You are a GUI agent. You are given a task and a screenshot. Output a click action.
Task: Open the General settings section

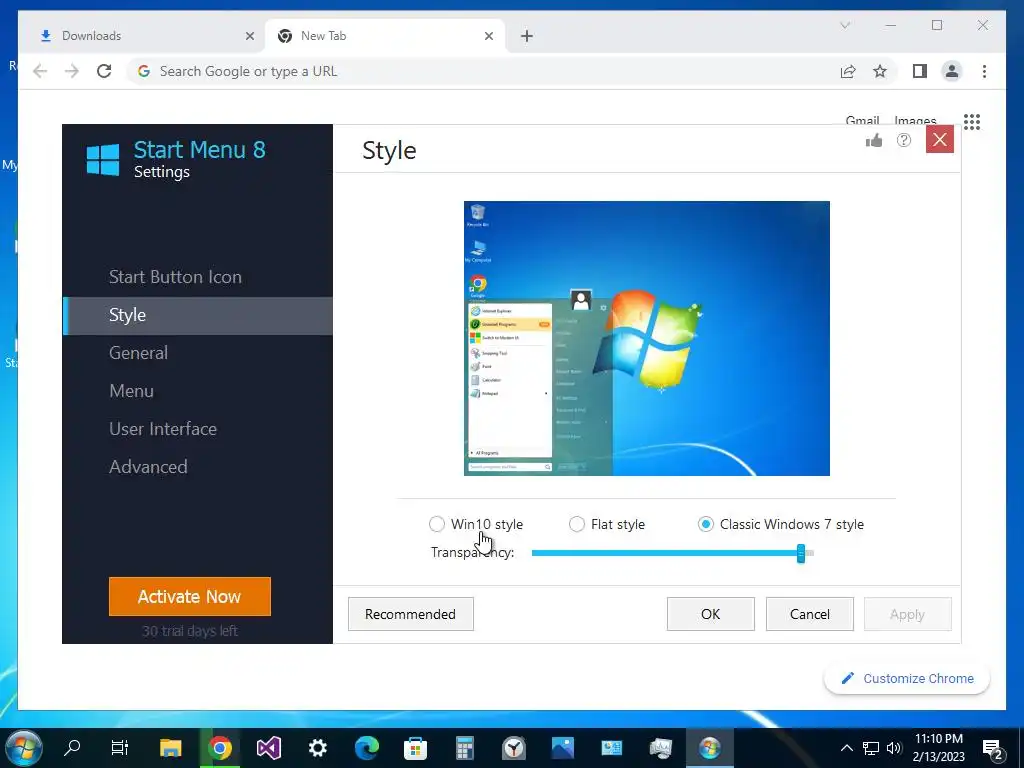(138, 353)
